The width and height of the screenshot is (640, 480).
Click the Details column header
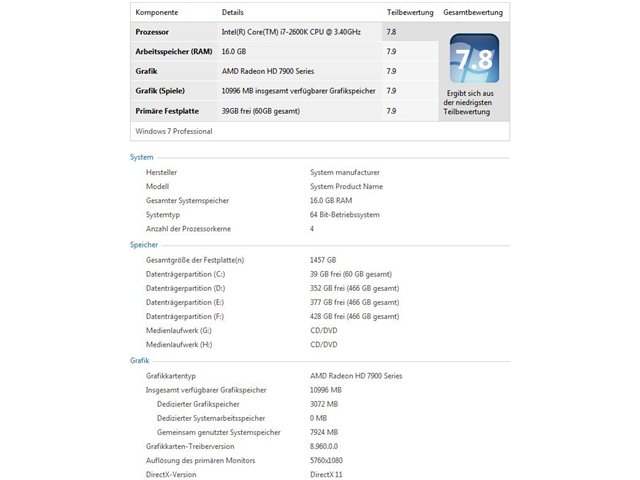tap(233, 12)
